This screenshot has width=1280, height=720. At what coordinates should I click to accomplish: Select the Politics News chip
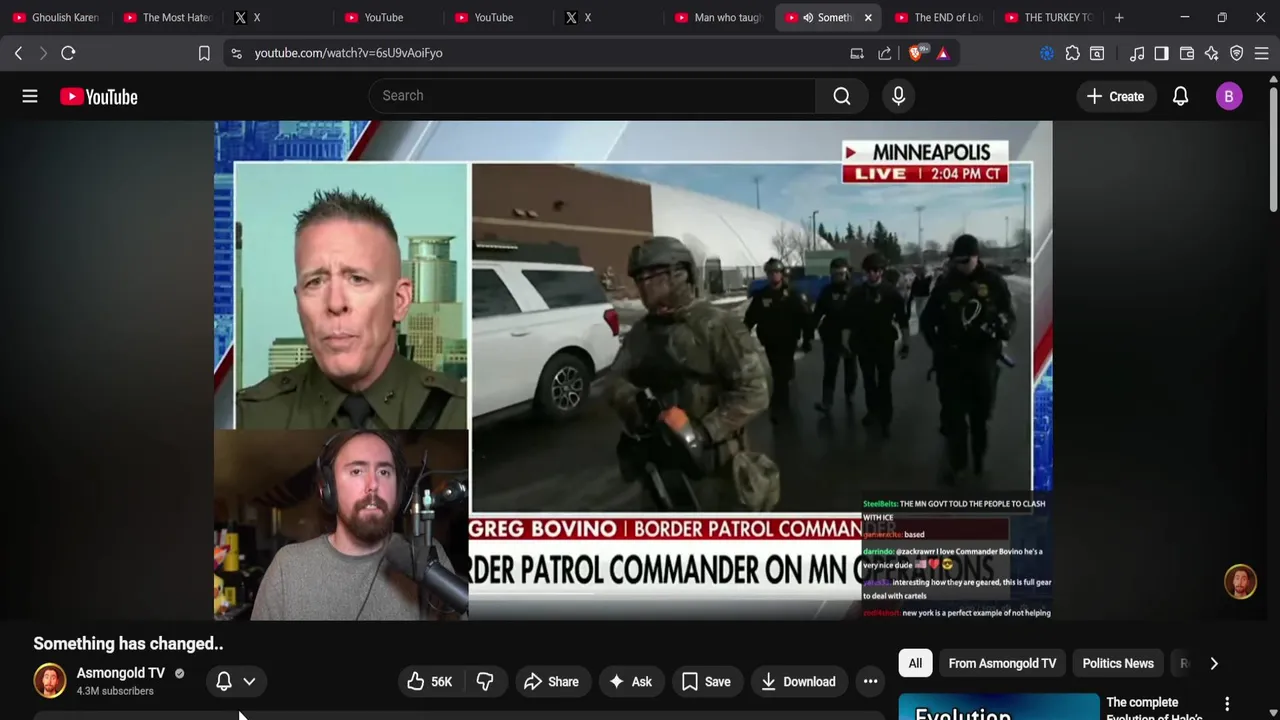point(1118,663)
